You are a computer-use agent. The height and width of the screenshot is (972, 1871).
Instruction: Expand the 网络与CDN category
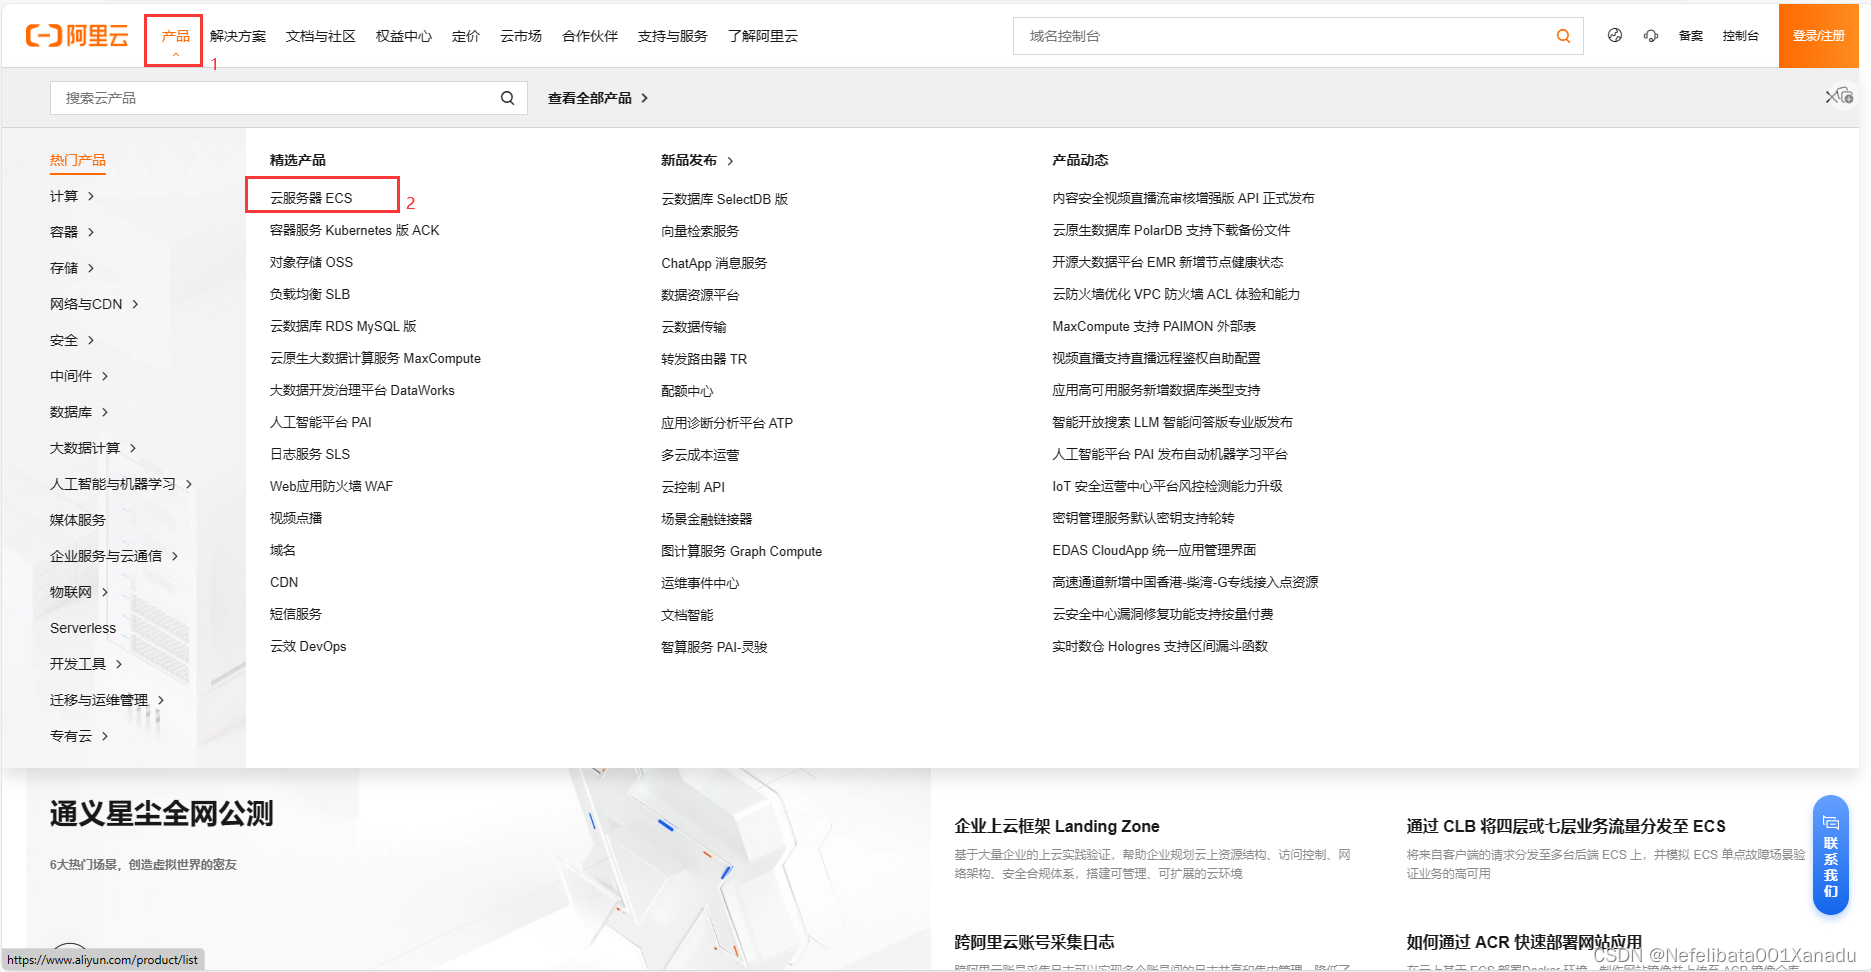point(94,304)
